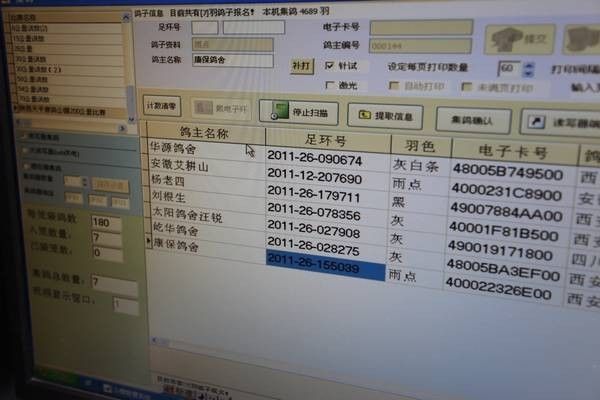Click right arrow of race list horizontal scrollbar
This screenshot has width=600, height=400.
tap(122, 128)
